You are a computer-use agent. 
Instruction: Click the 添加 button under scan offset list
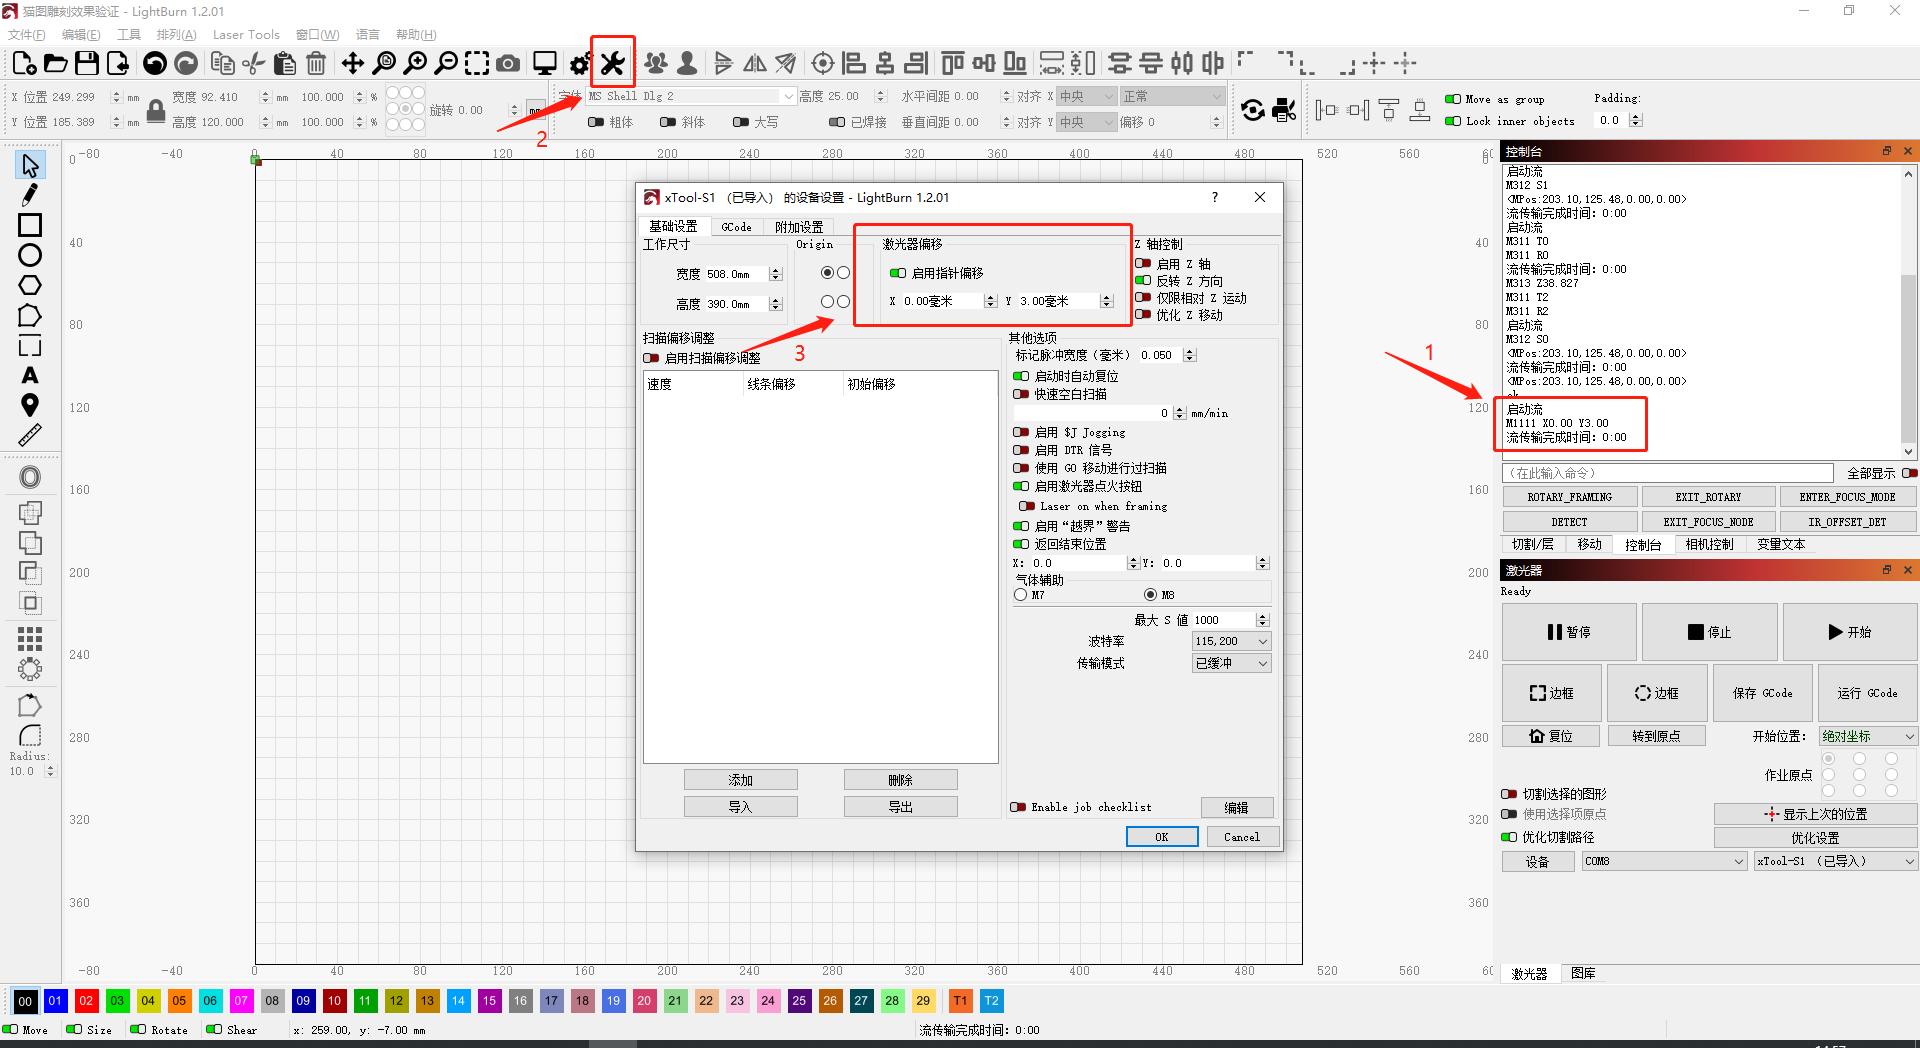point(741,780)
